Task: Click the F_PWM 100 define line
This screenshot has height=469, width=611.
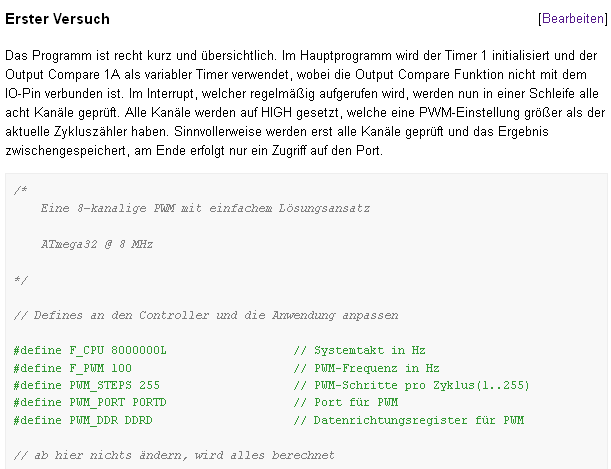Action: tap(72, 368)
